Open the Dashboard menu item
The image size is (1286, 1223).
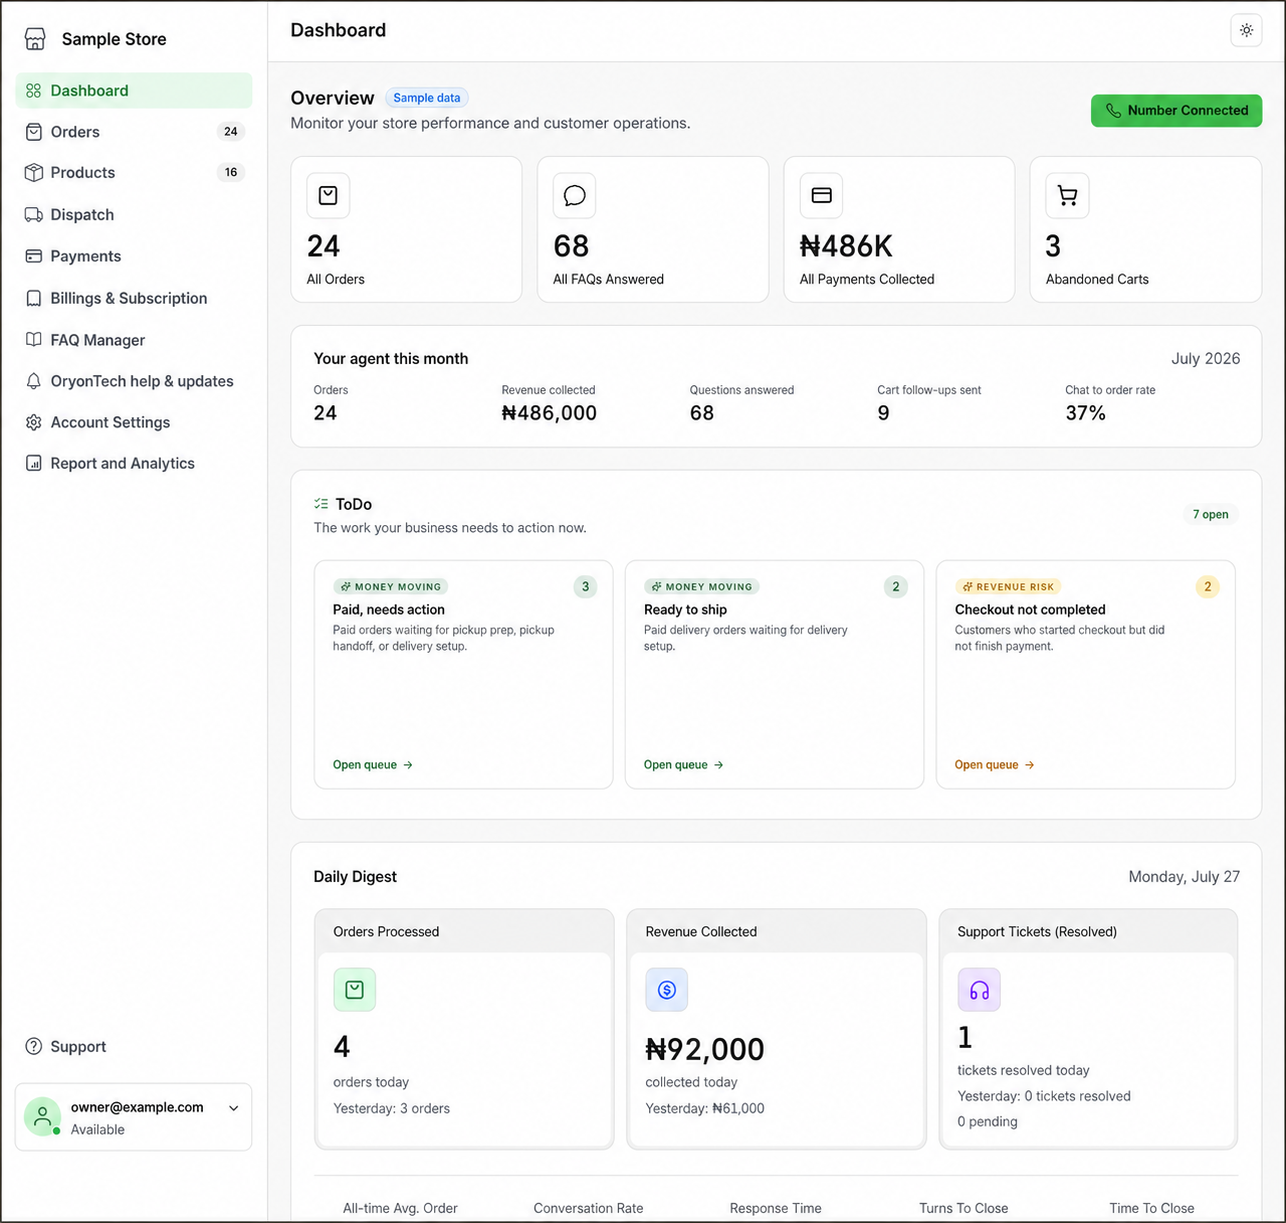134,91
